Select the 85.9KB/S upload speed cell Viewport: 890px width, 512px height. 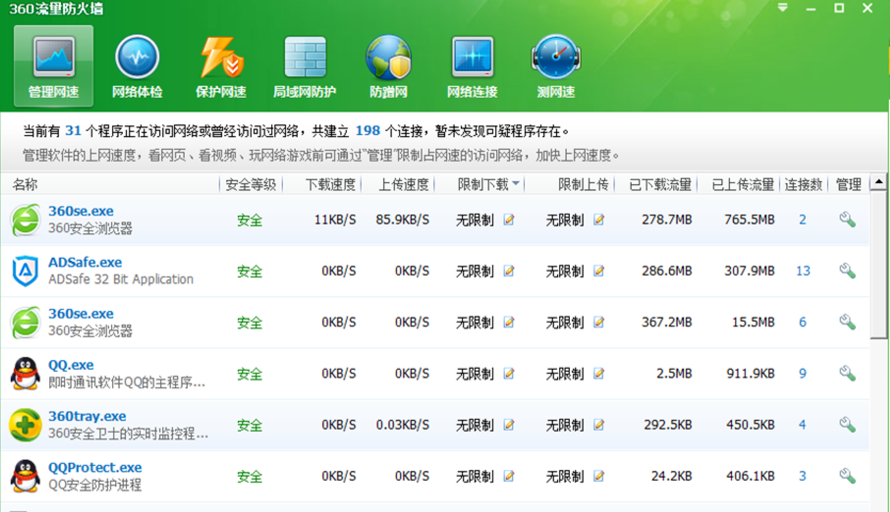[x=402, y=220]
